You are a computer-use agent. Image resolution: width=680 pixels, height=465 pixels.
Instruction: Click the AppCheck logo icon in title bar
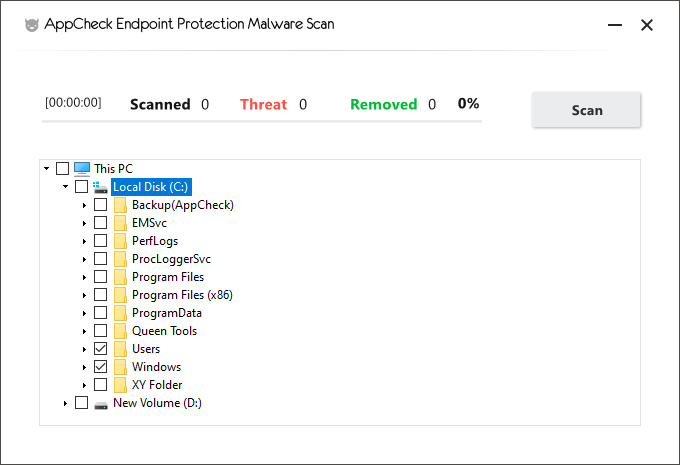tap(31, 25)
